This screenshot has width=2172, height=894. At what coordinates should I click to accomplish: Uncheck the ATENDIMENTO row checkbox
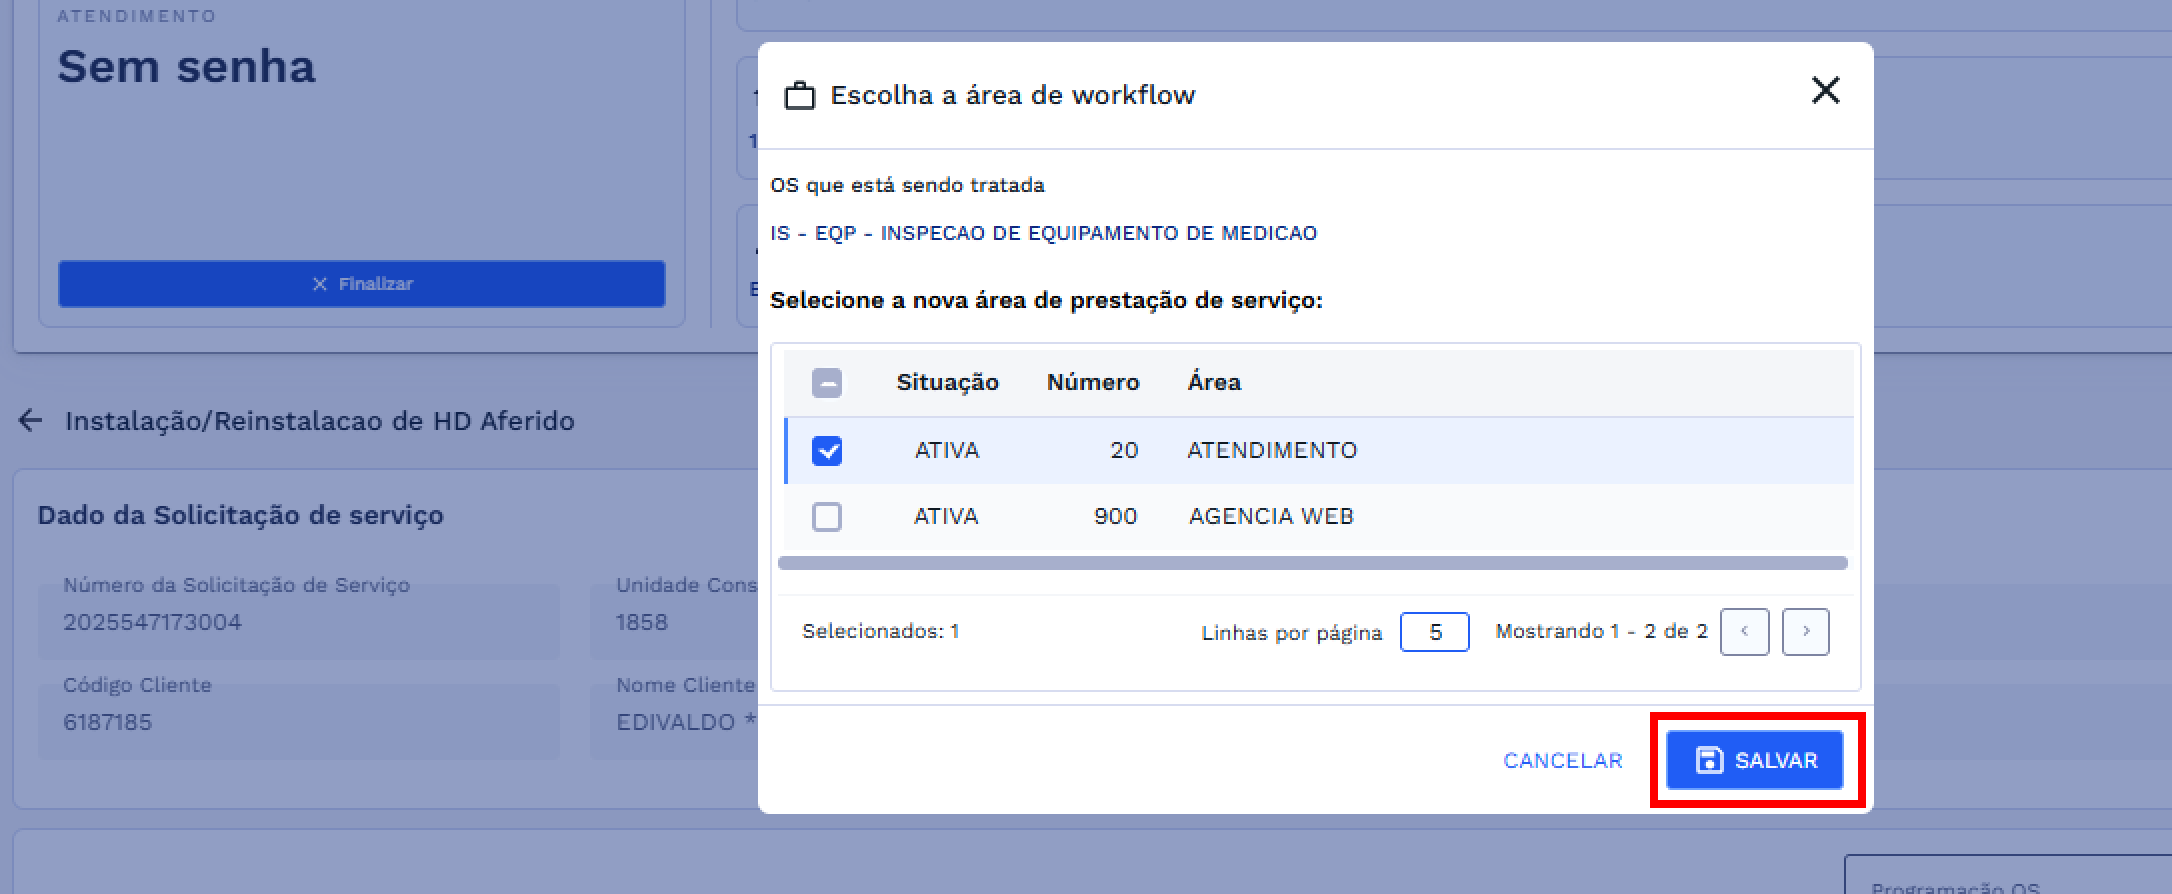click(x=827, y=451)
